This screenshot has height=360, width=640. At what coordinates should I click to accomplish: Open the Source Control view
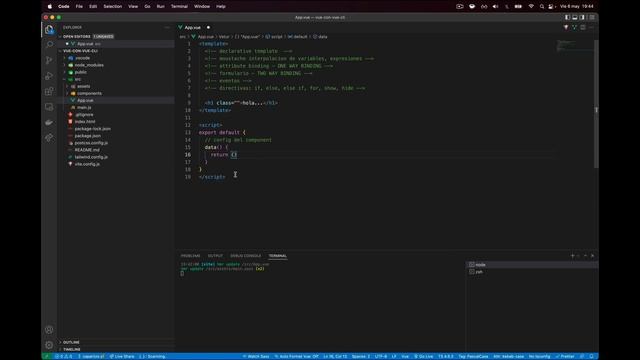(49, 60)
